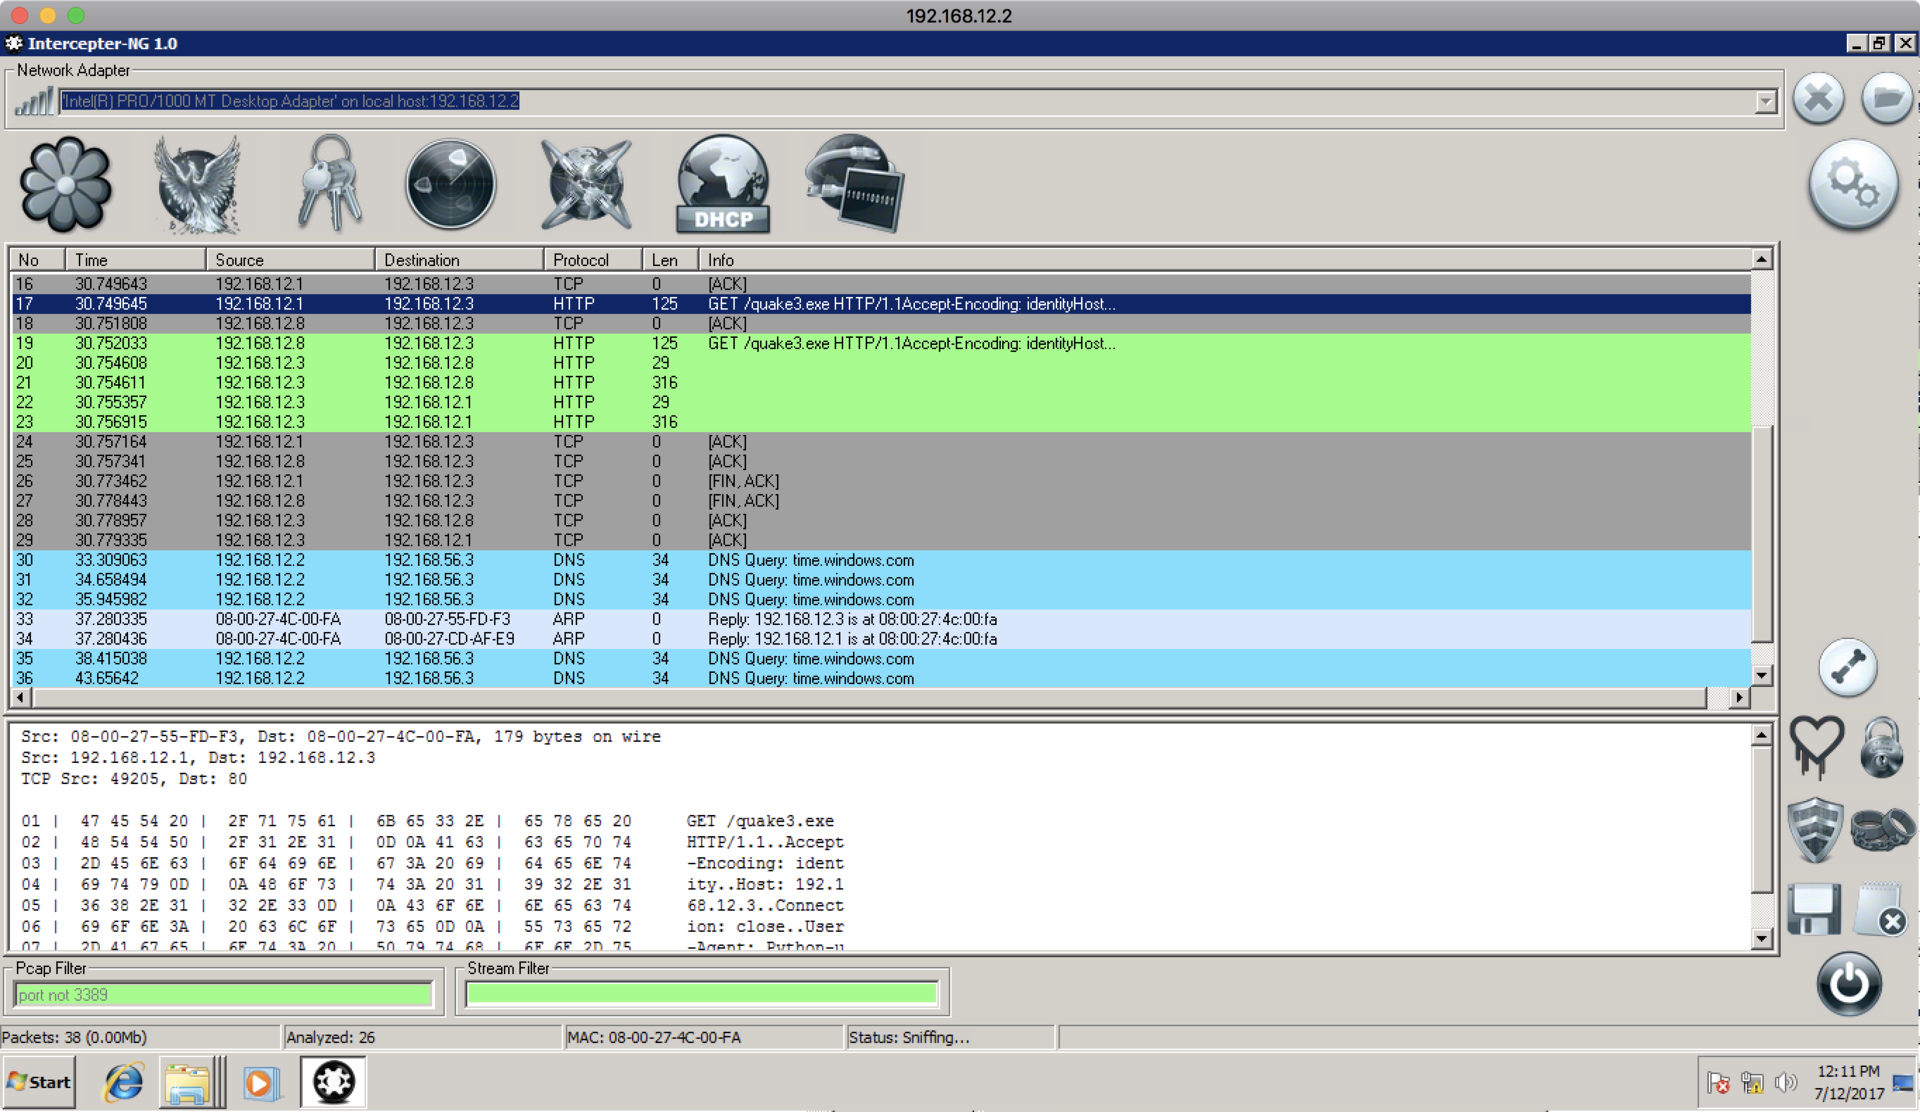Open the crossed network NAT mode icon
This screenshot has height=1112, width=1920.
(x=586, y=185)
